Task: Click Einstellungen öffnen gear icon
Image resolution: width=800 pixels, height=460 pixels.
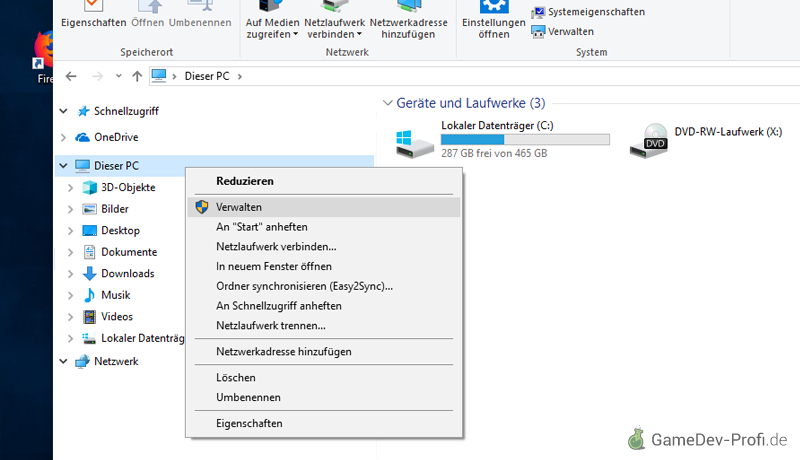Action: (x=493, y=6)
